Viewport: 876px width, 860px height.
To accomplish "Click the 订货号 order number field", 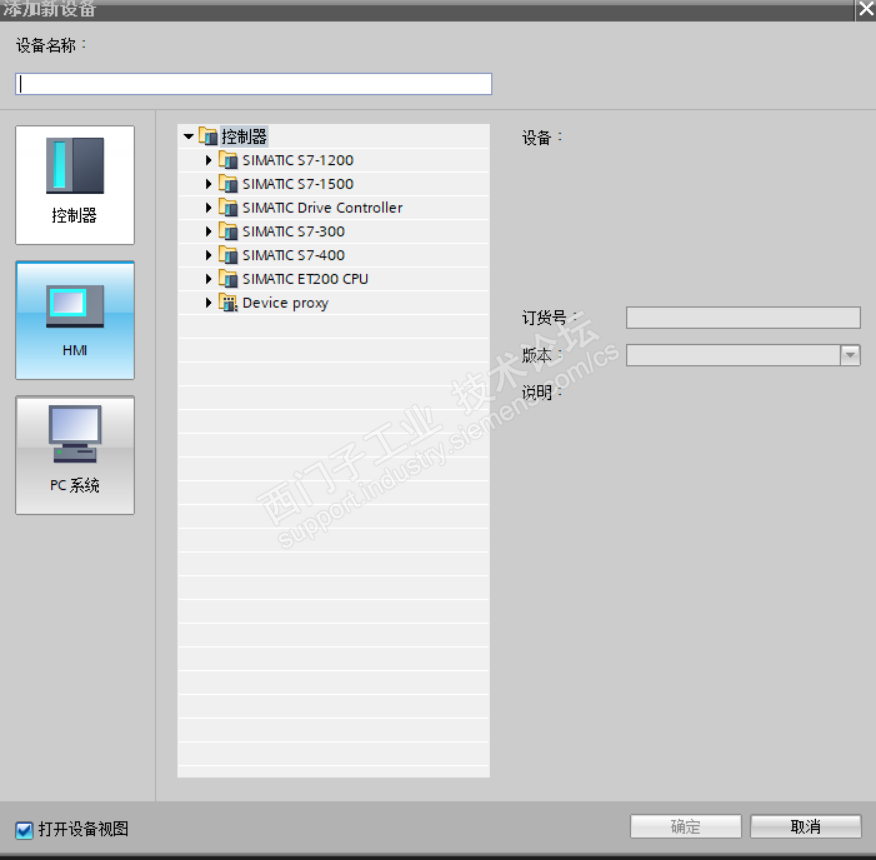I will coord(743,317).
